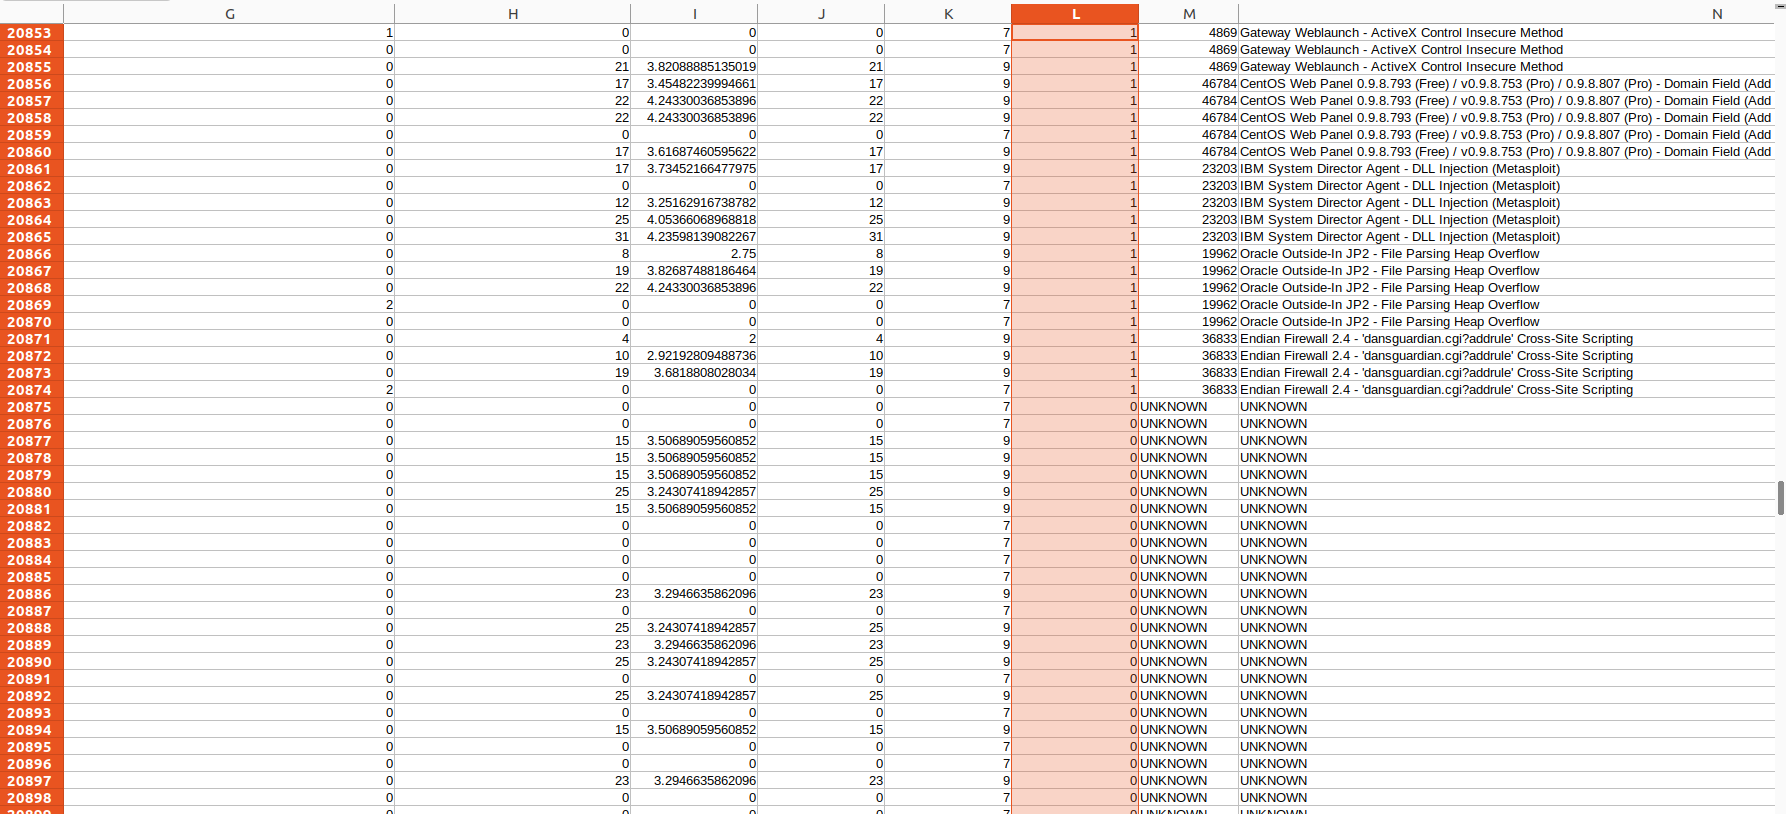Select the Gateway Weblaunch cell in row 20854
This screenshot has height=814, width=1786.
tap(1400, 50)
